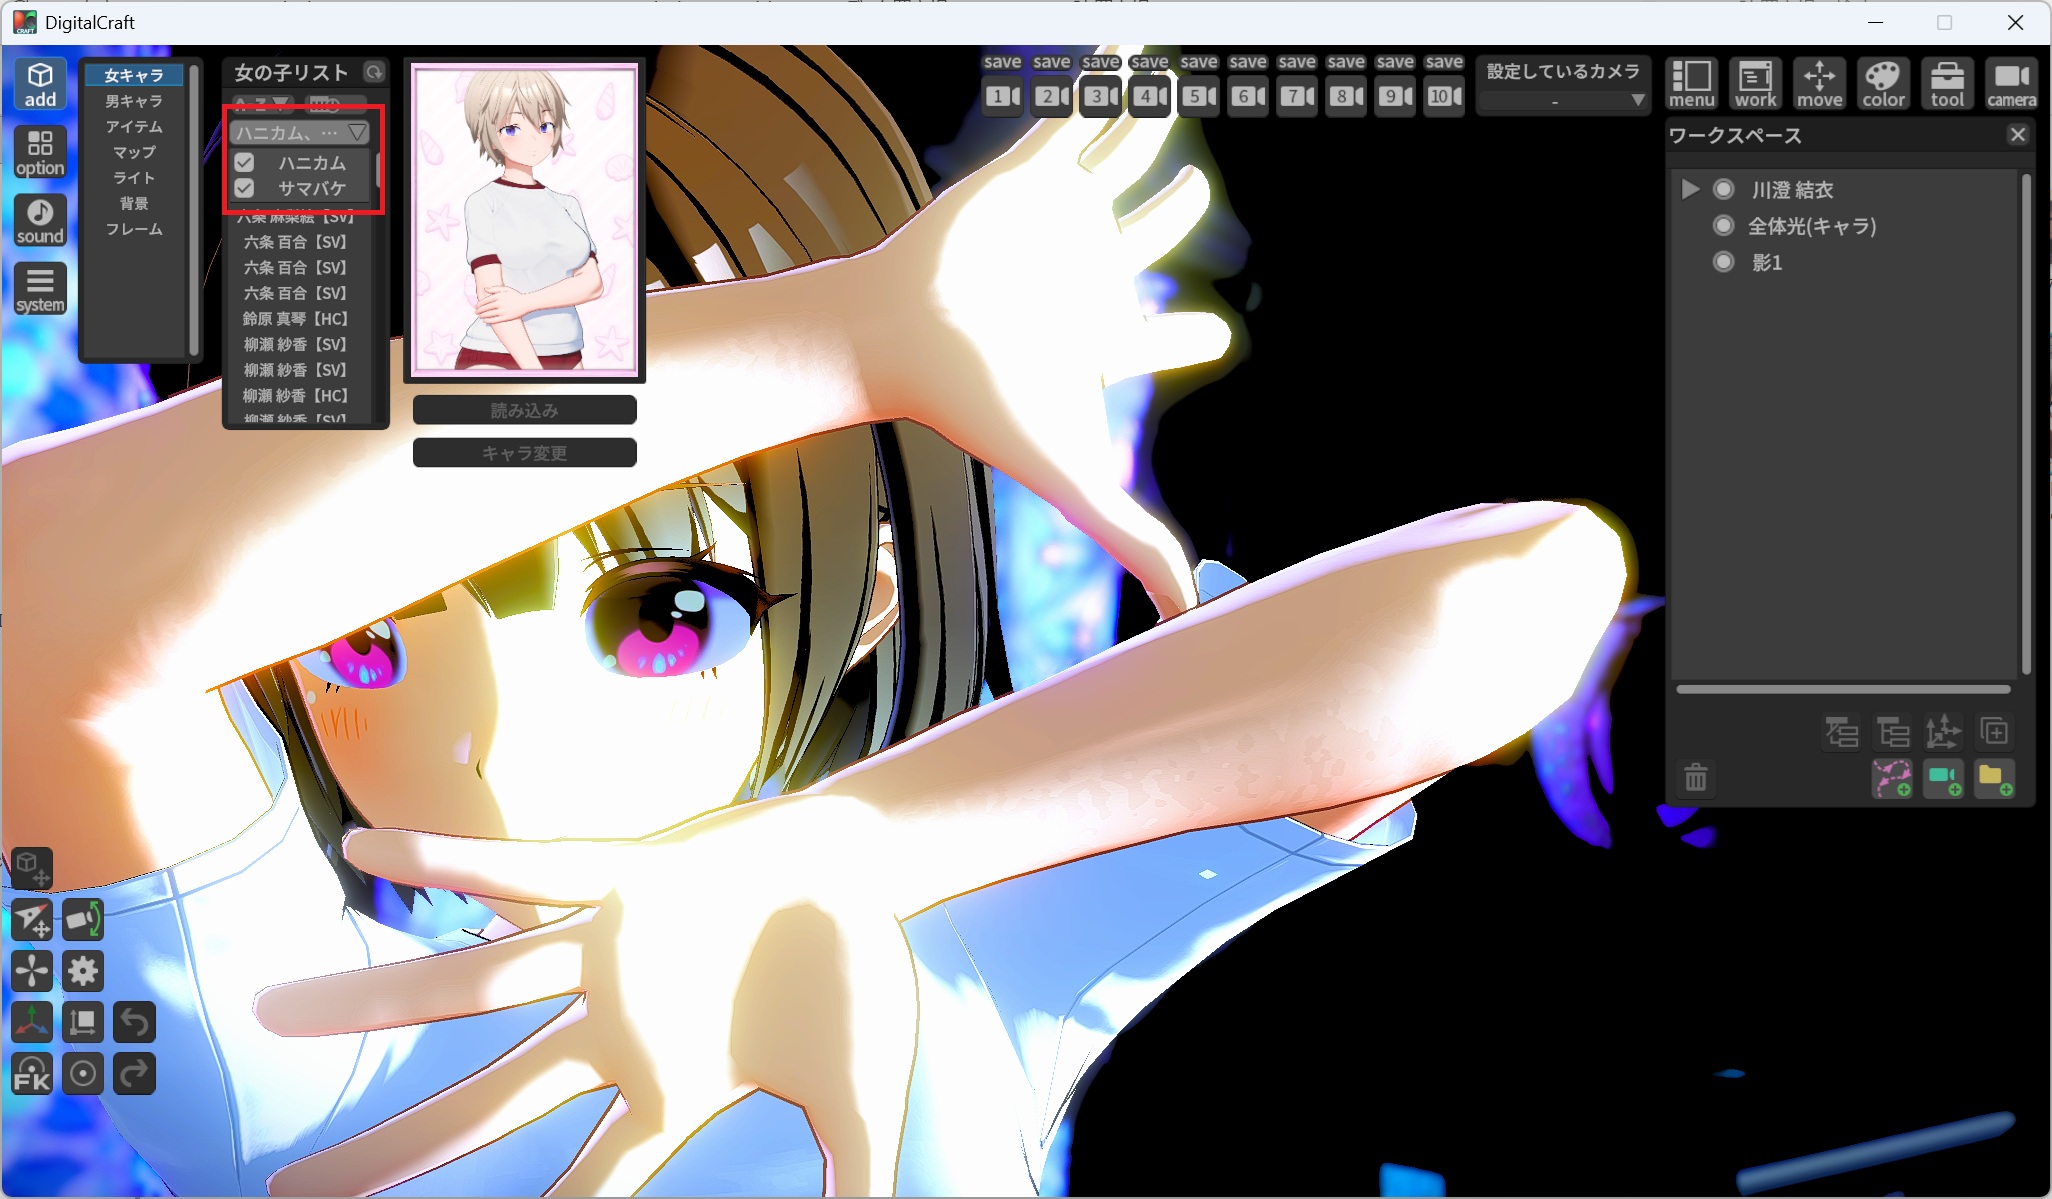Expand the 川澄 結衣 tree item

pos(1690,189)
